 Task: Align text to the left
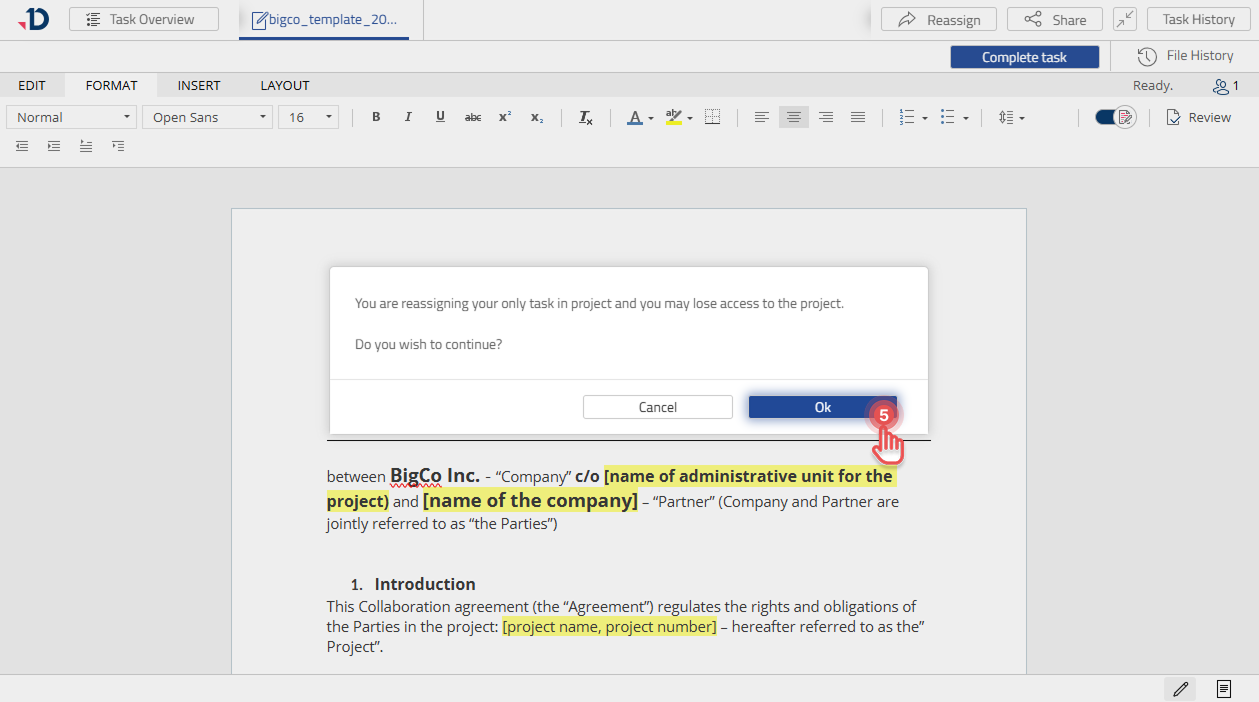tap(762, 117)
